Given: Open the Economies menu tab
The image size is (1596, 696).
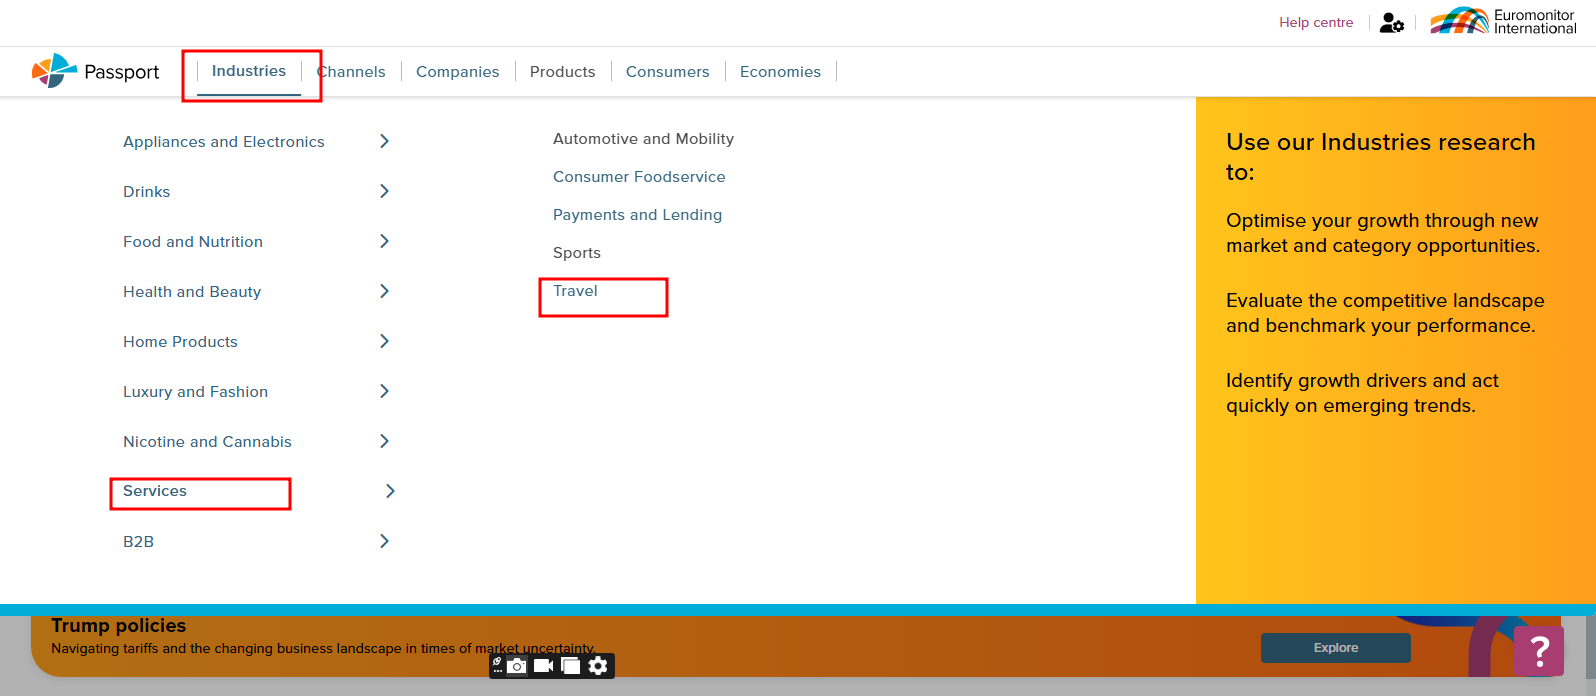Looking at the screenshot, I should click(x=780, y=72).
